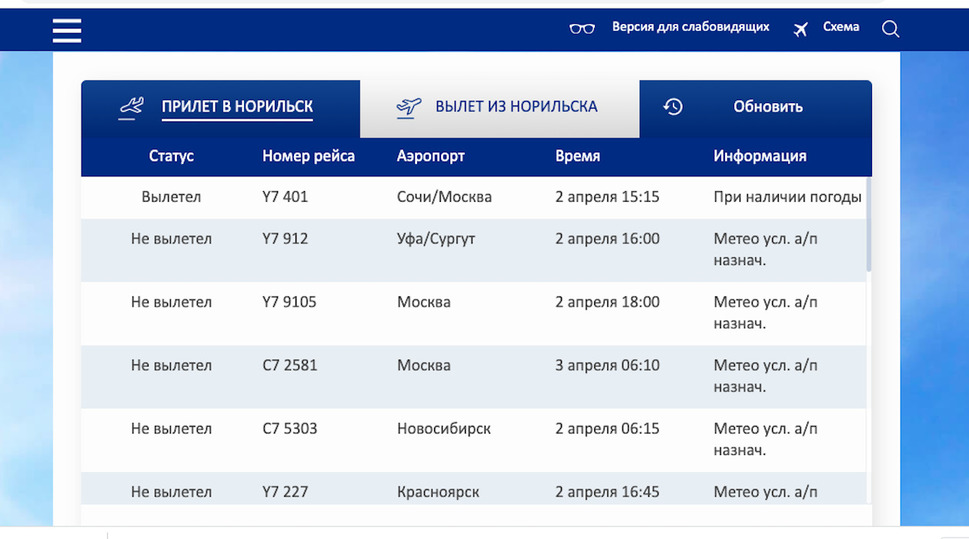The width and height of the screenshot is (969, 539).
Task: Select time 2 апреля 16:45
Action: point(607,492)
